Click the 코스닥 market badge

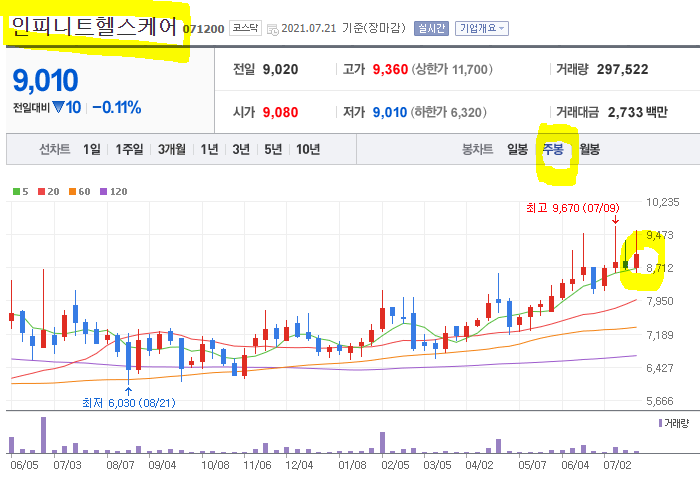pyautogui.click(x=246, y=28)
